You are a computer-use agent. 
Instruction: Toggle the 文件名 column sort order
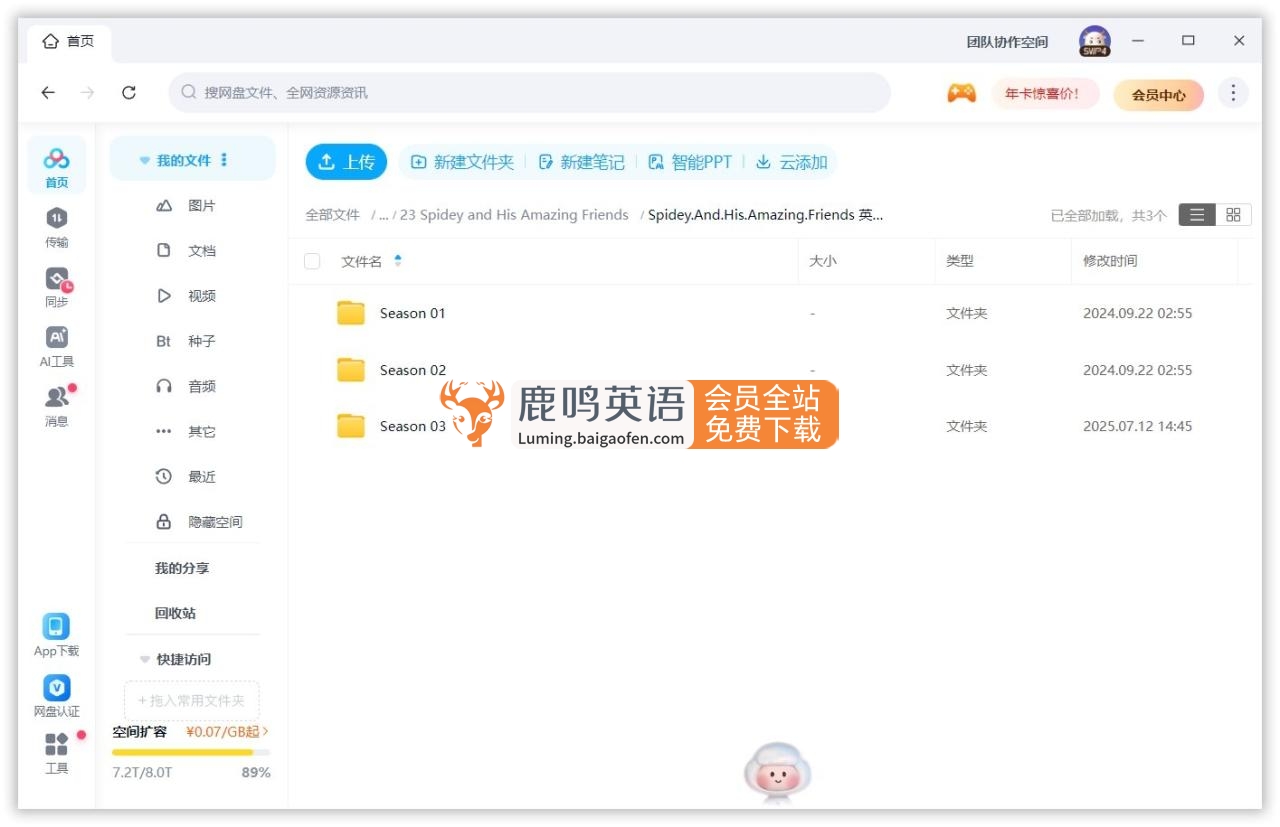pyautogui.click(x=398, y=260)
